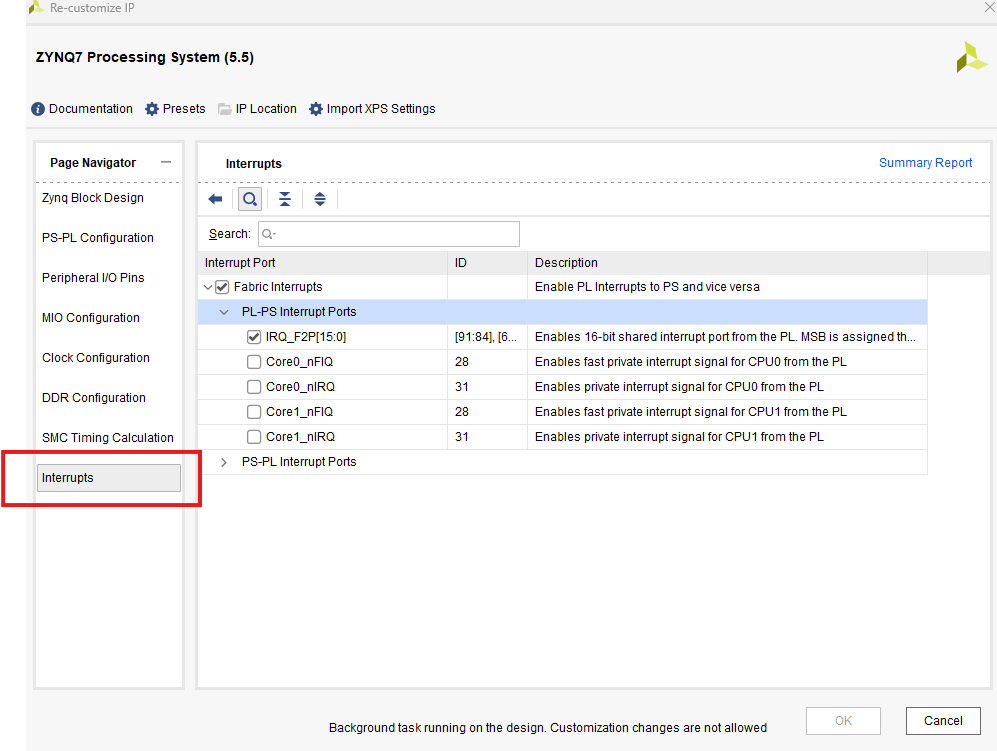The width and height of the screenshot is (997, 751).
Task: Enable the Core0_nFIQ checkbox
Action: (x=254, y=362)
